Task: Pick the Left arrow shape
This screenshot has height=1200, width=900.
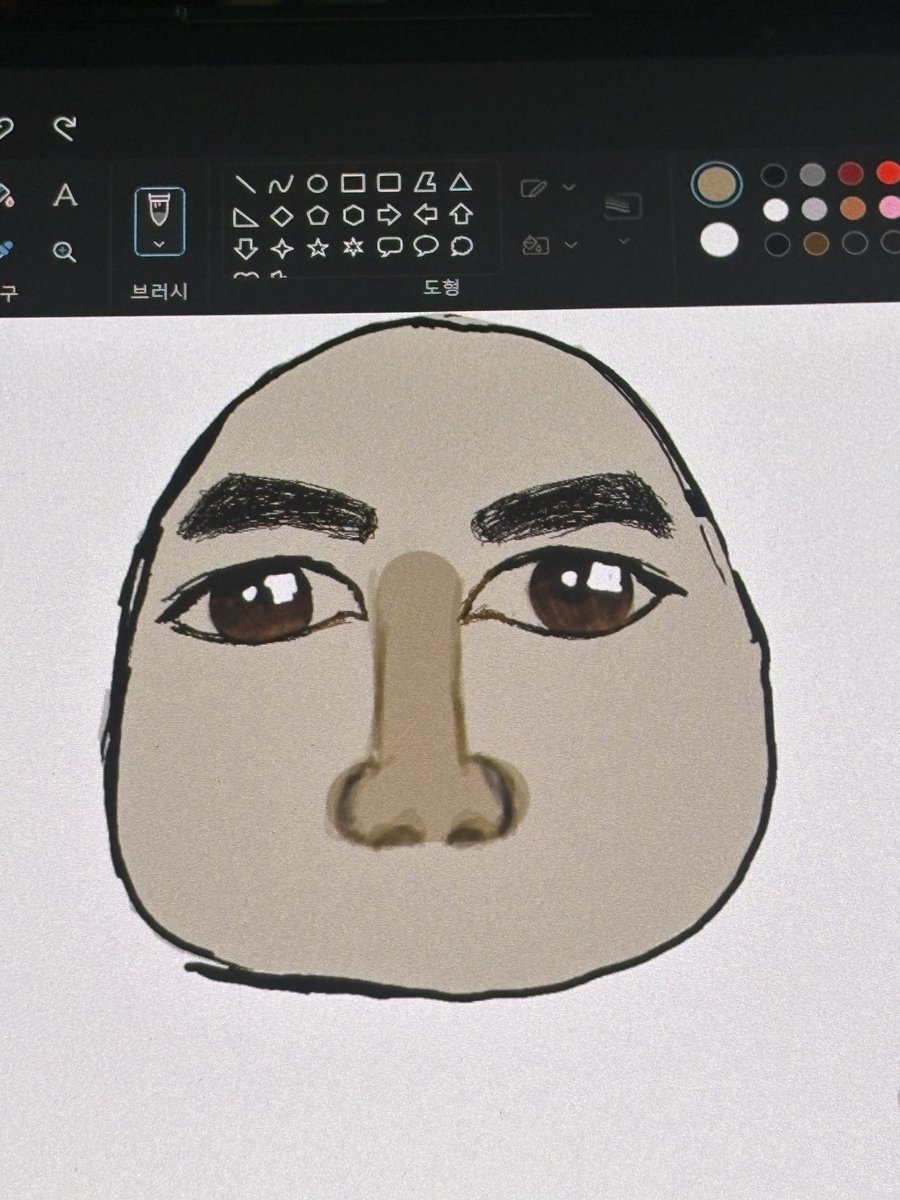Action: click(x=425, y=214)
